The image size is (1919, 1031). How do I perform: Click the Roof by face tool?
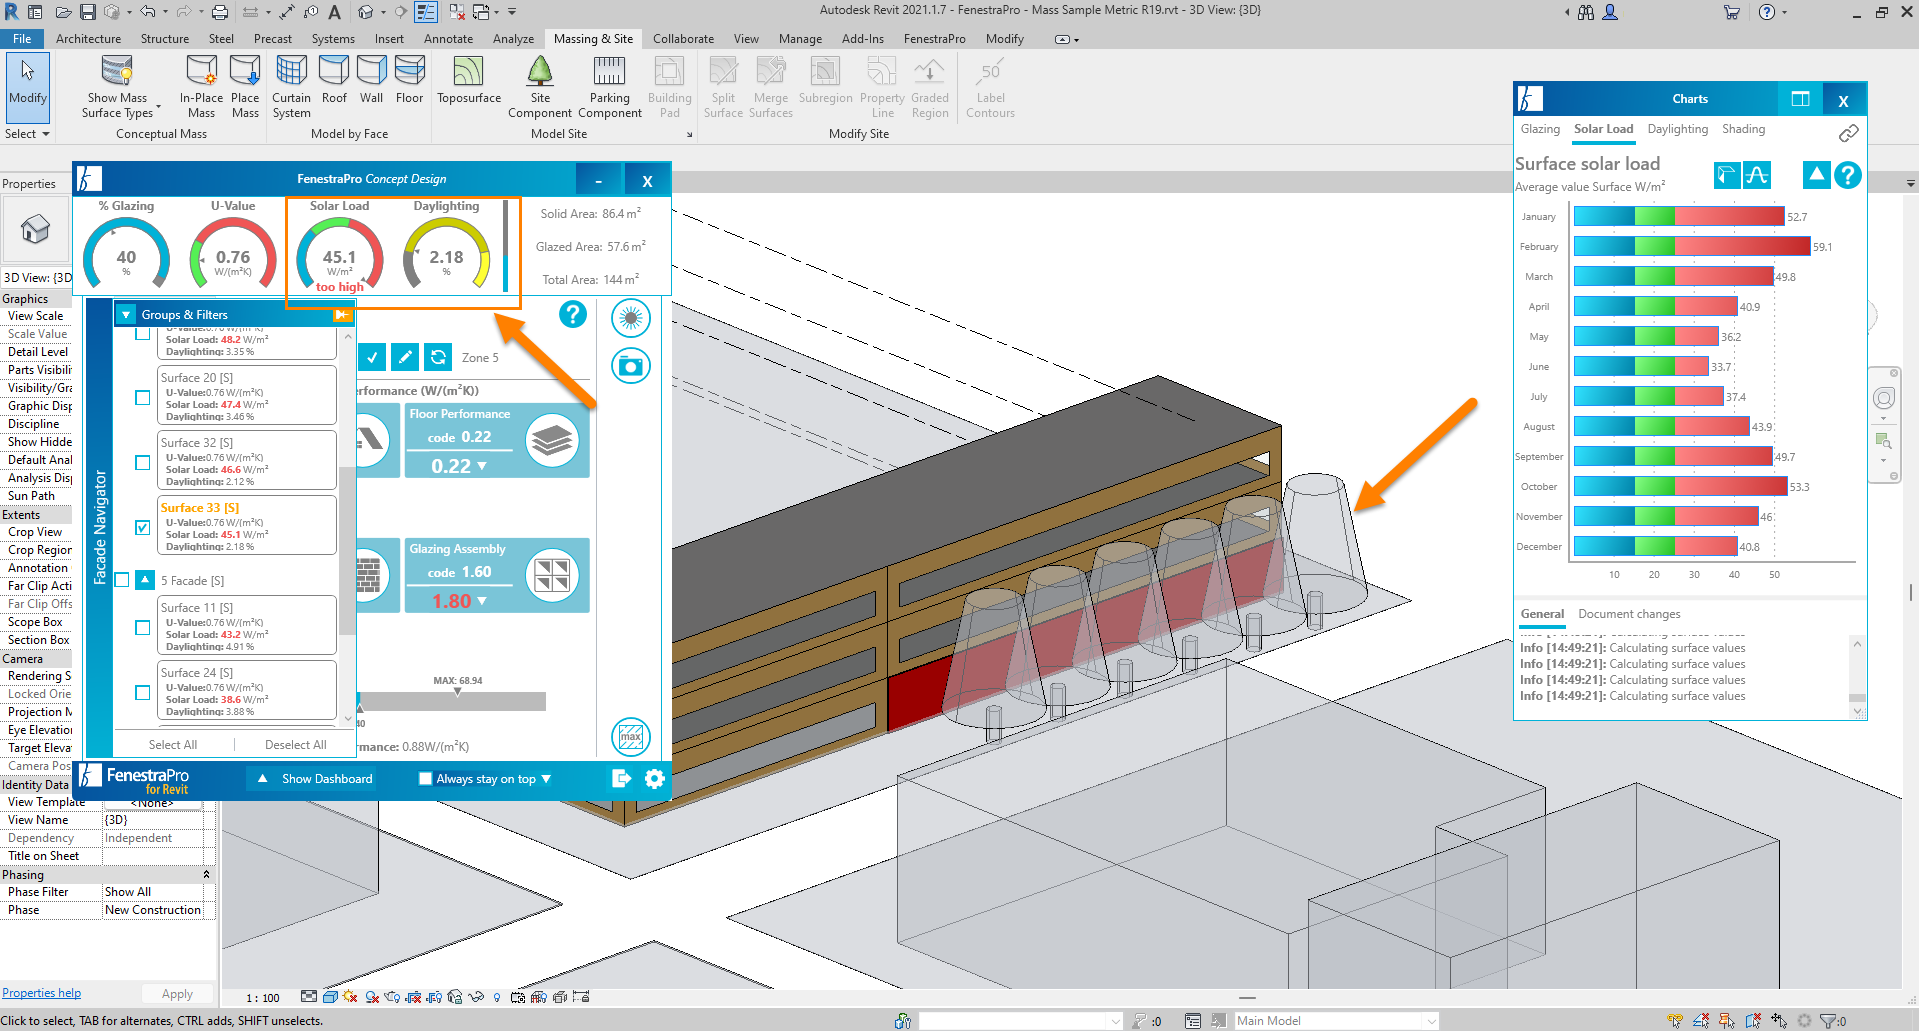(334, 80)
